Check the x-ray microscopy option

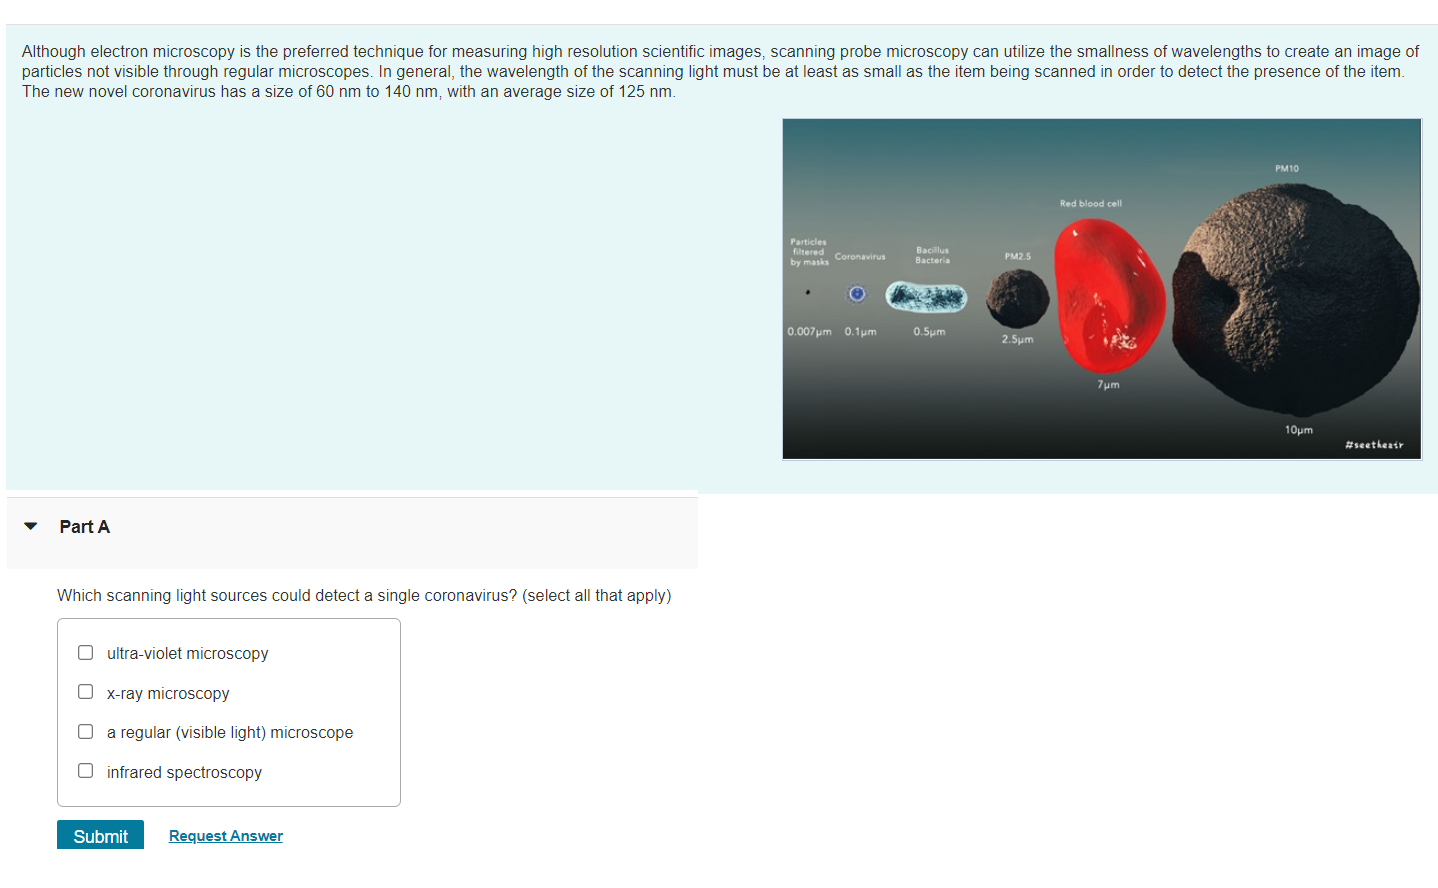[86, 692]
